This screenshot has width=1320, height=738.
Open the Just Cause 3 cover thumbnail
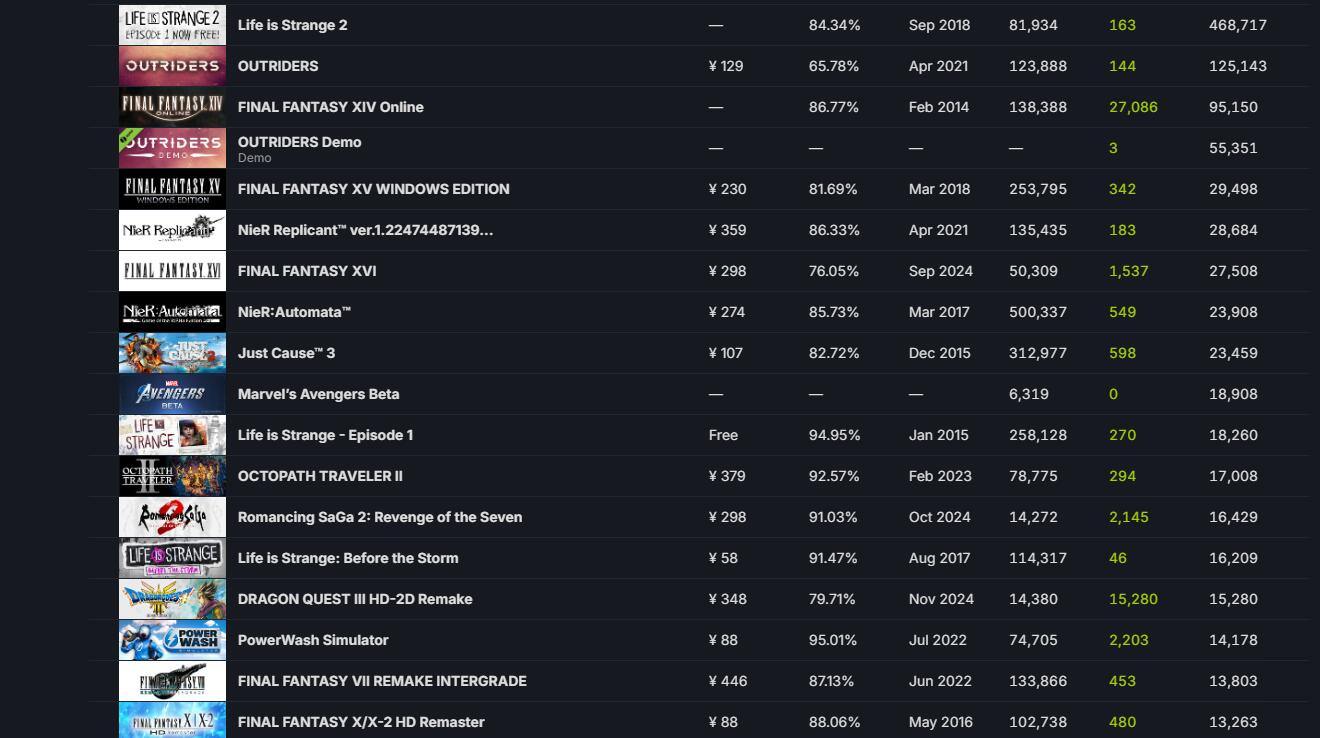[172, 353]
